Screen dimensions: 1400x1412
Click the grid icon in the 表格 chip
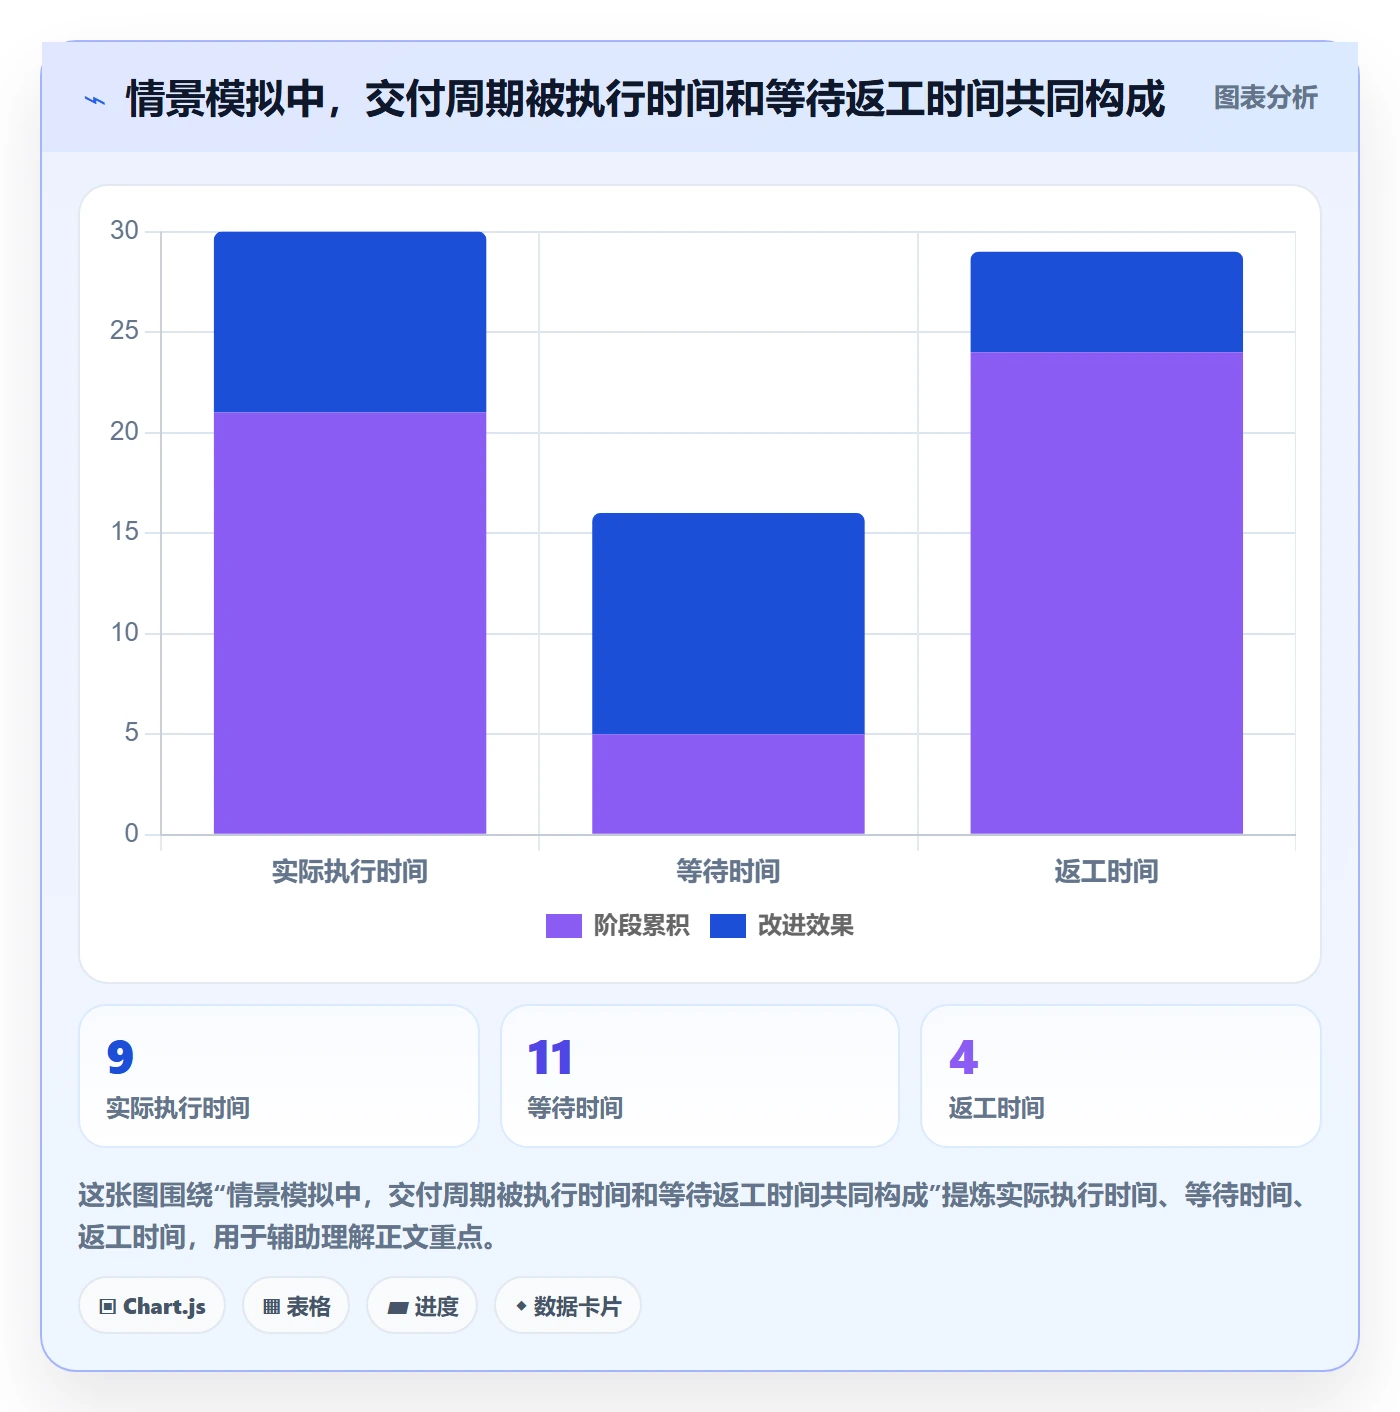click(271, 1307)
